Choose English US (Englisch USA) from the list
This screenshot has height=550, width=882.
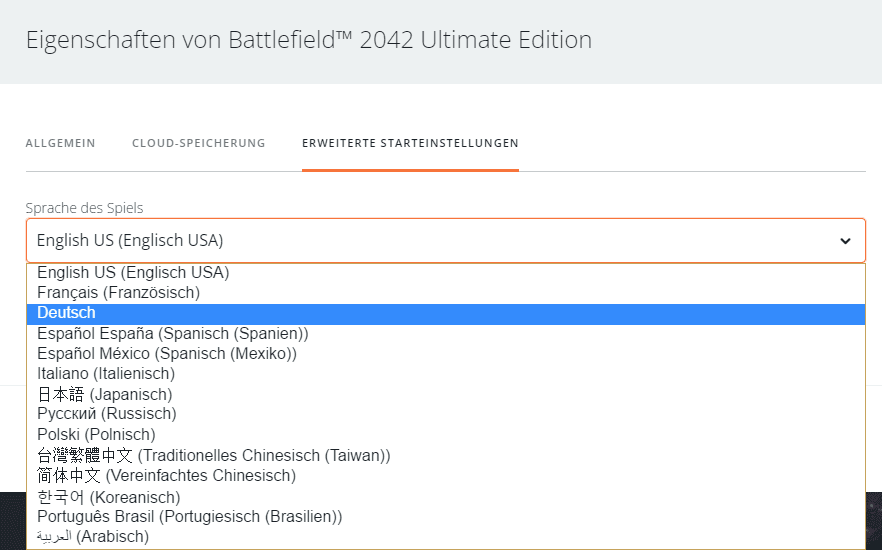(x=446, y=273)
